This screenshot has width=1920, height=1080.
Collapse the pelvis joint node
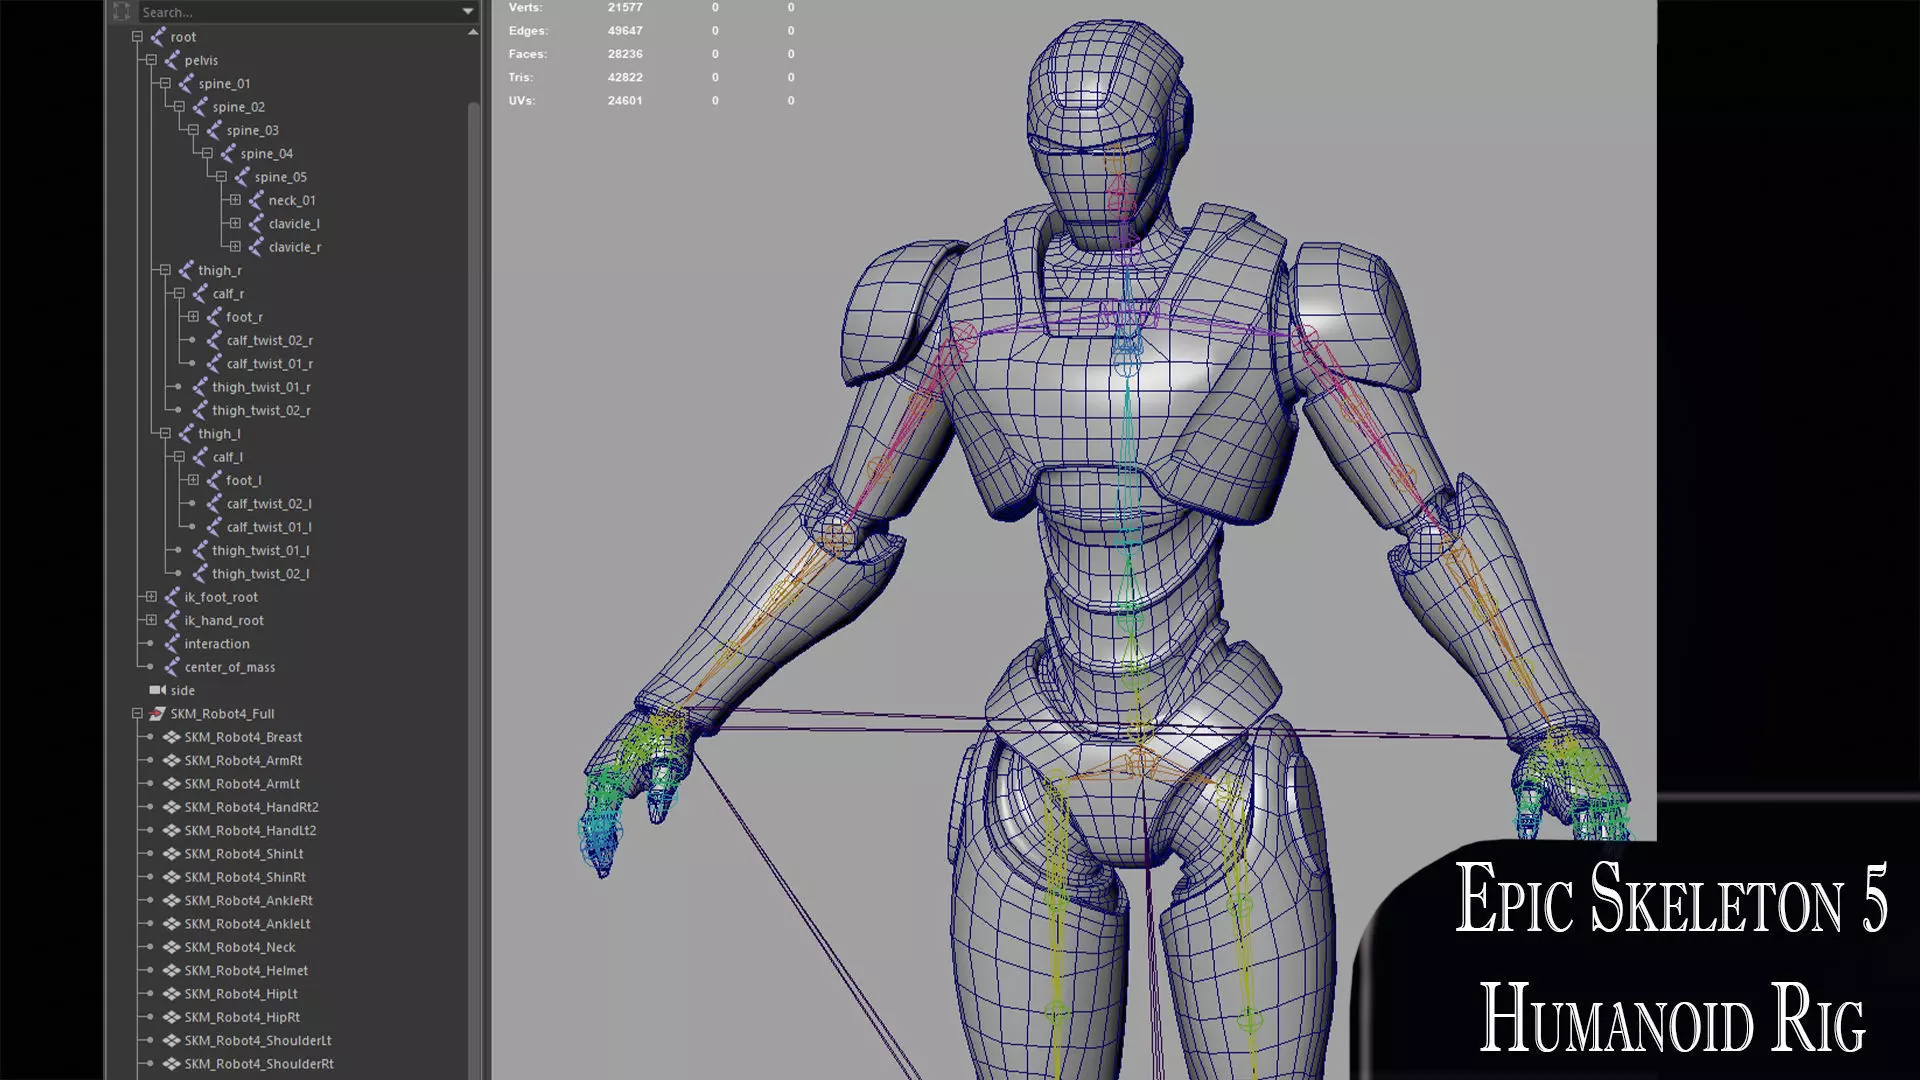pos(151,60)
